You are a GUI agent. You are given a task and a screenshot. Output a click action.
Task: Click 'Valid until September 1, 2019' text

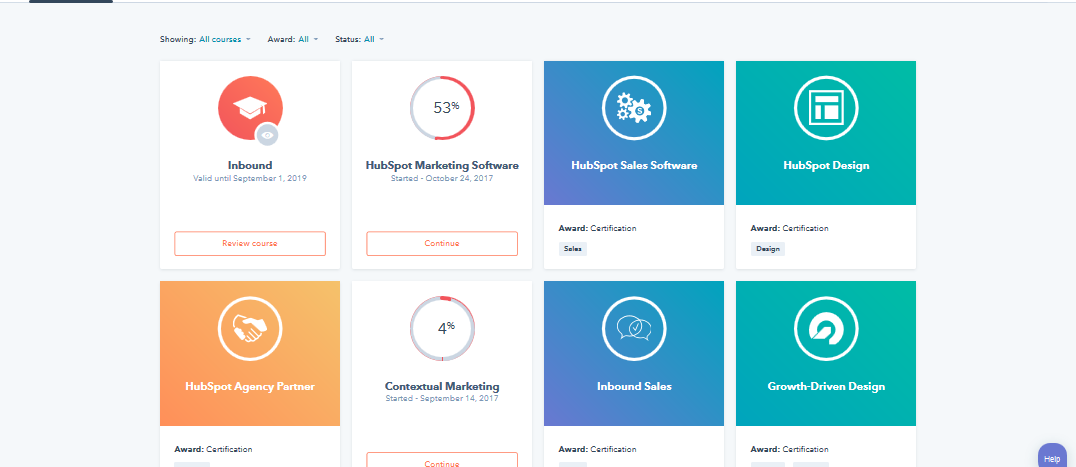[x=250, y=178]
